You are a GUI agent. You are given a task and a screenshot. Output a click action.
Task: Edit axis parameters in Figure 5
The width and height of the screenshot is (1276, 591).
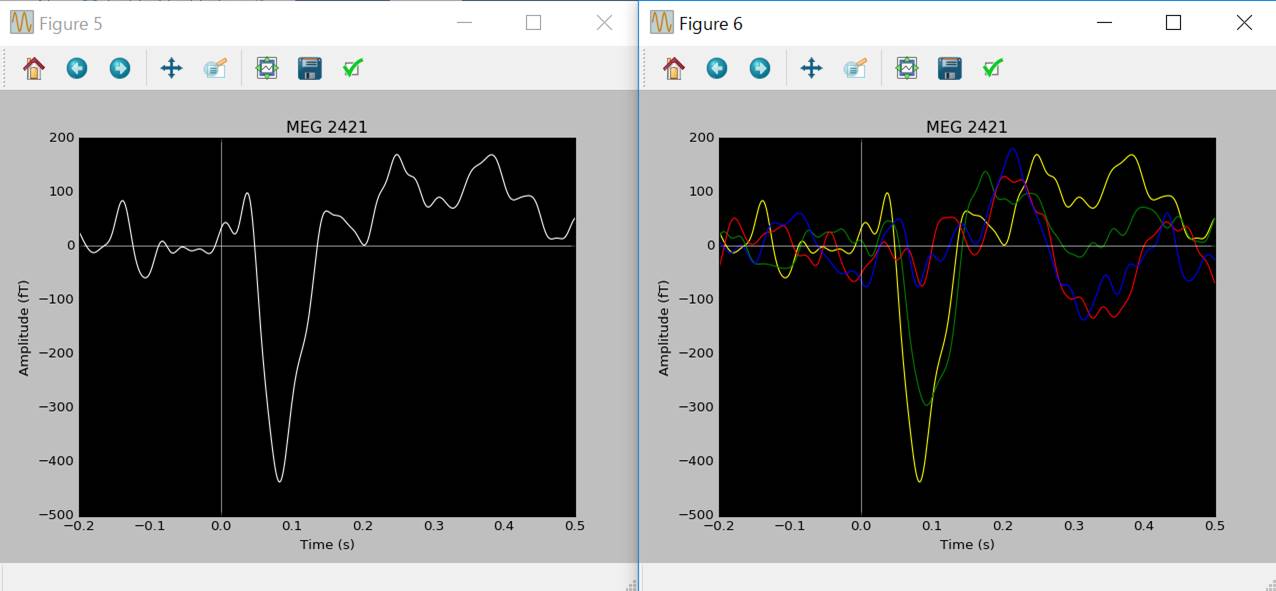click(353, 68)
